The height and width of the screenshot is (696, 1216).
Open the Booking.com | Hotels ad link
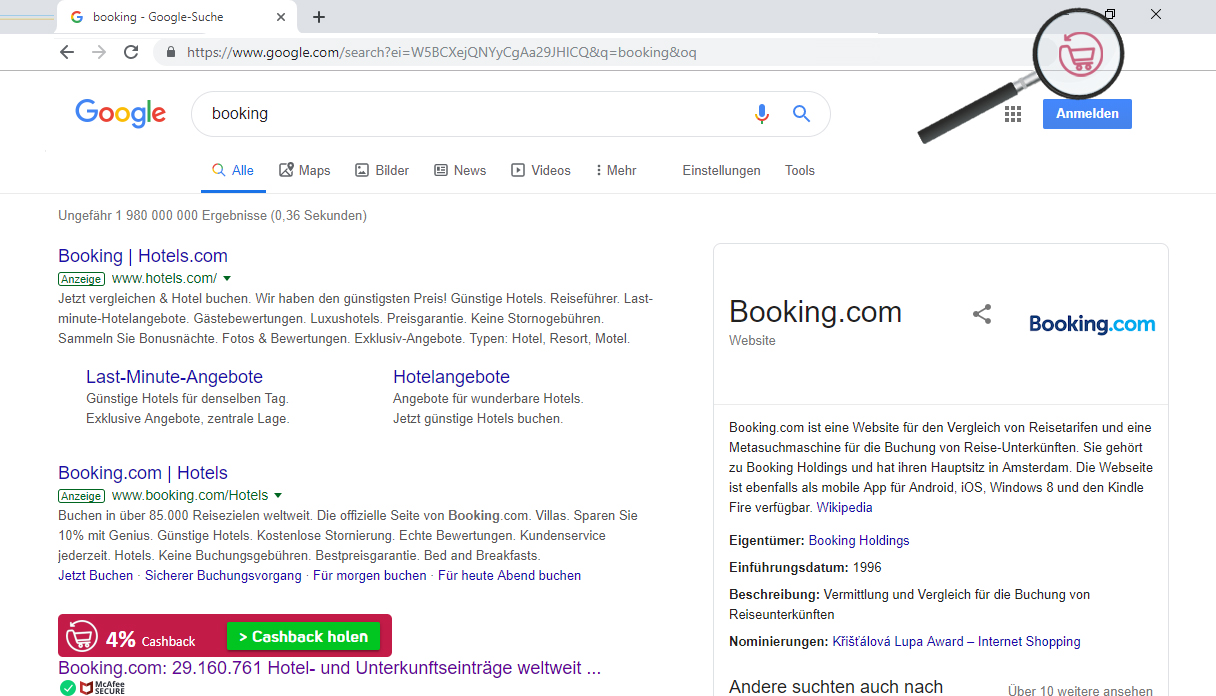(143, 473)
